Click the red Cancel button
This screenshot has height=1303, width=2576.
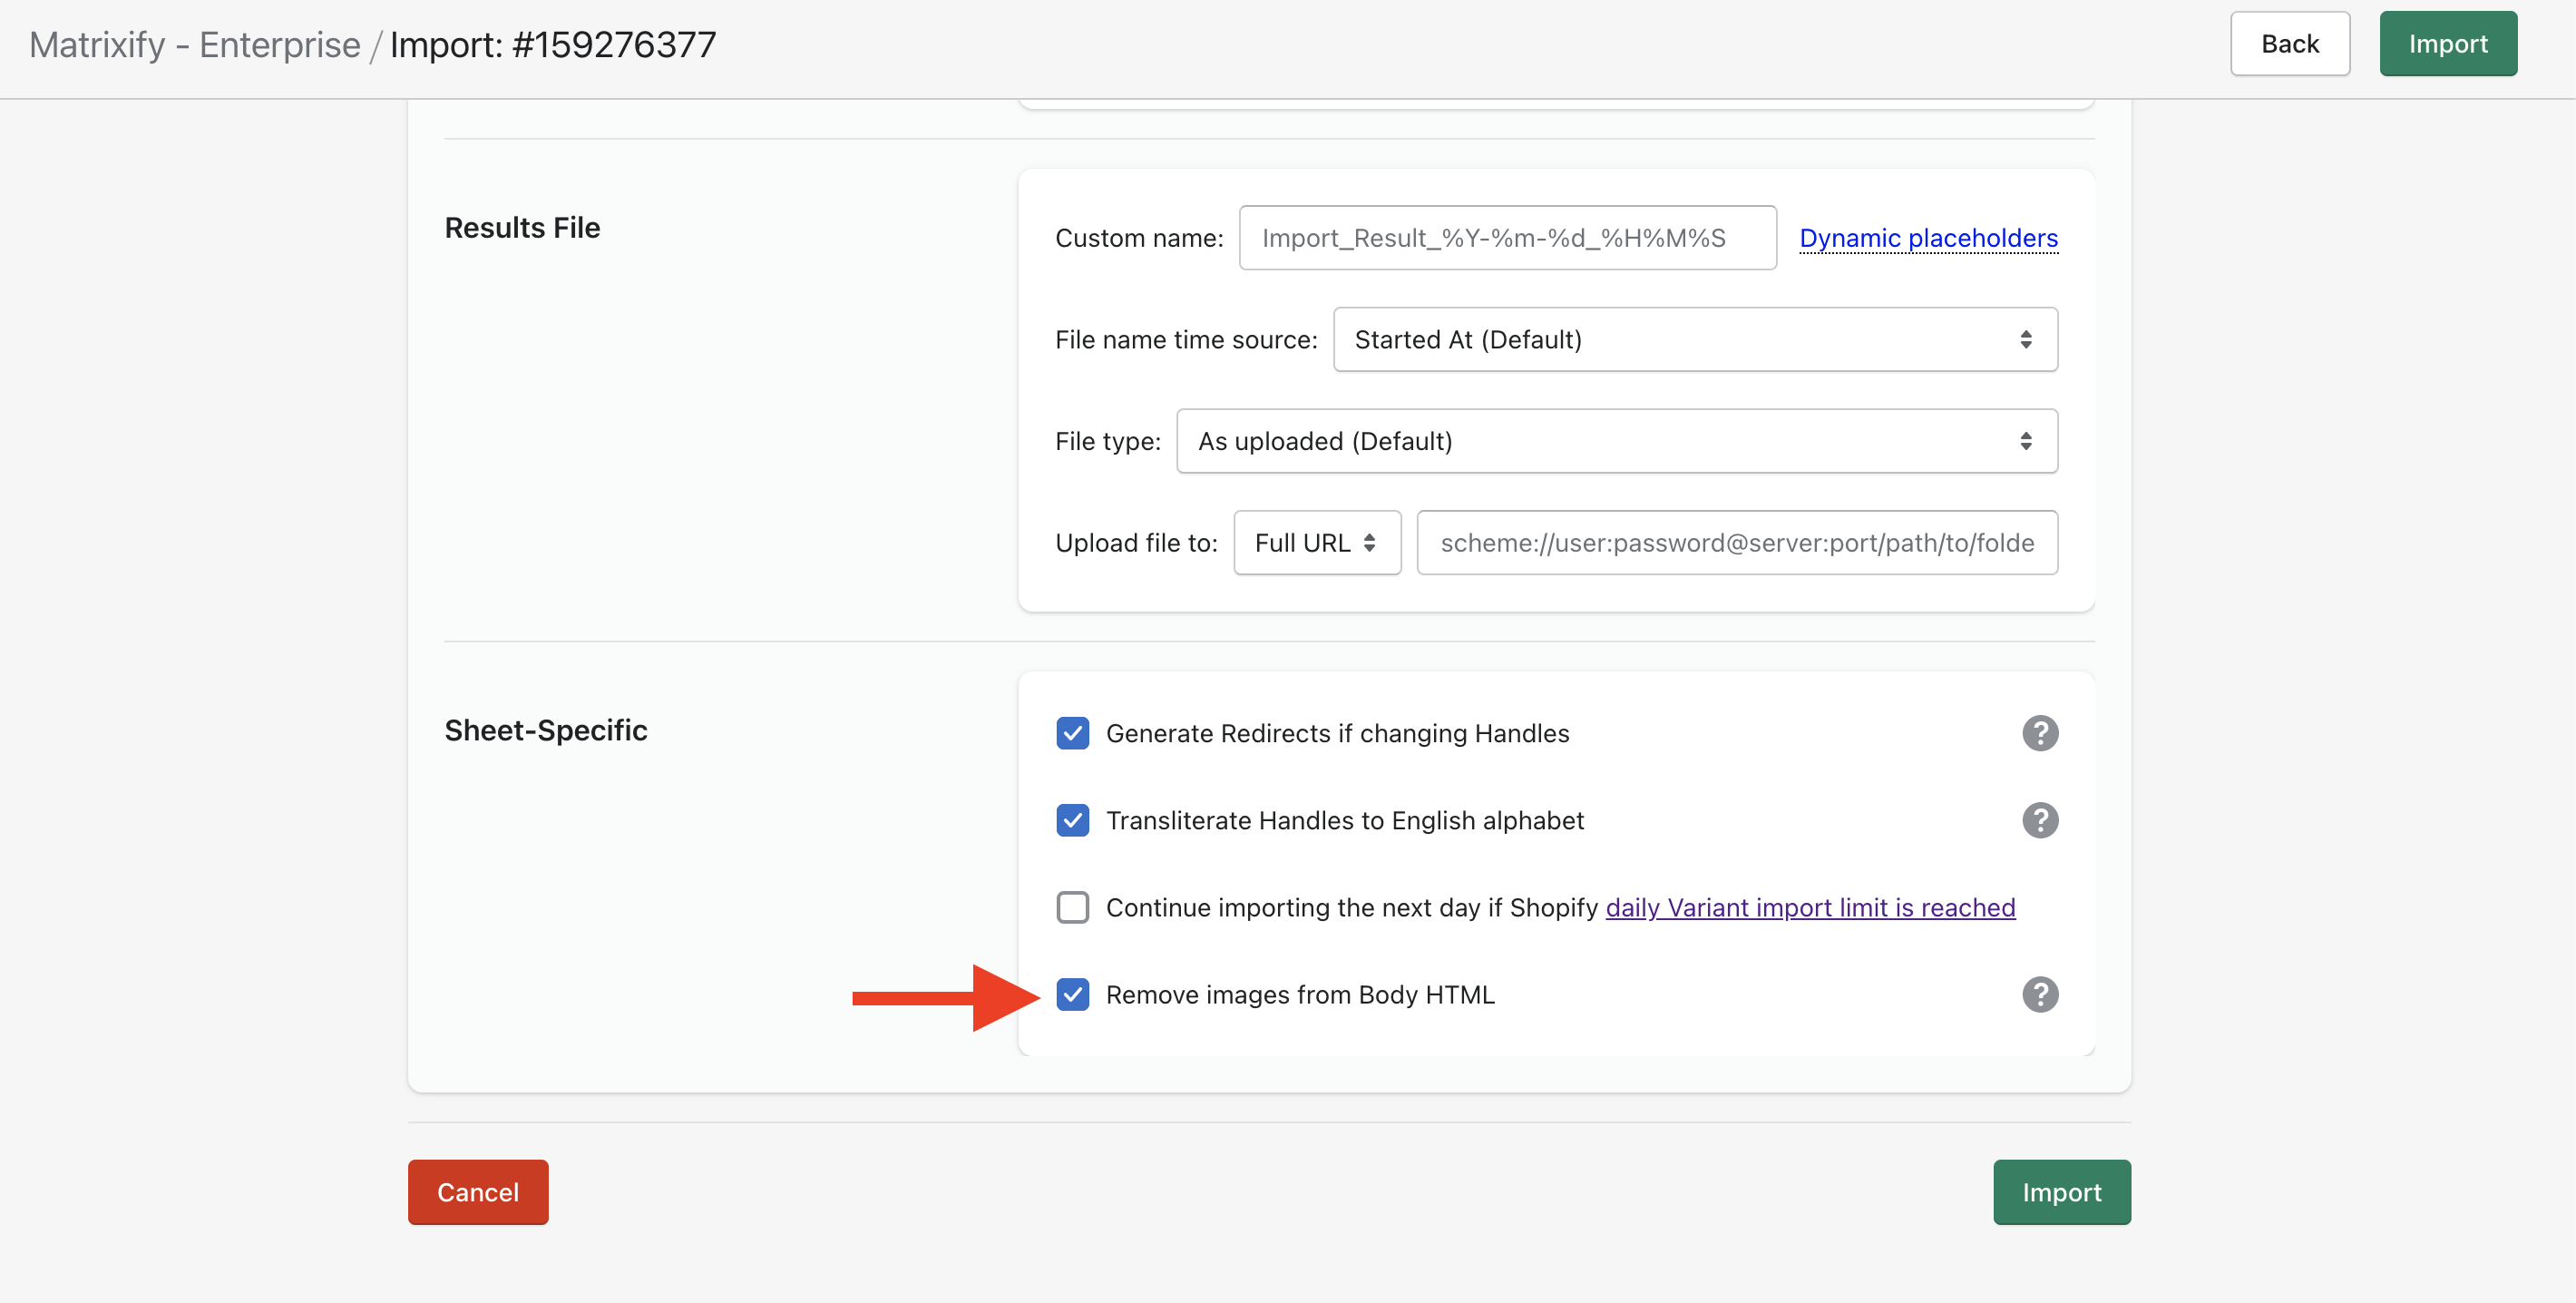pyautogui.click(x=477, y=1192)
